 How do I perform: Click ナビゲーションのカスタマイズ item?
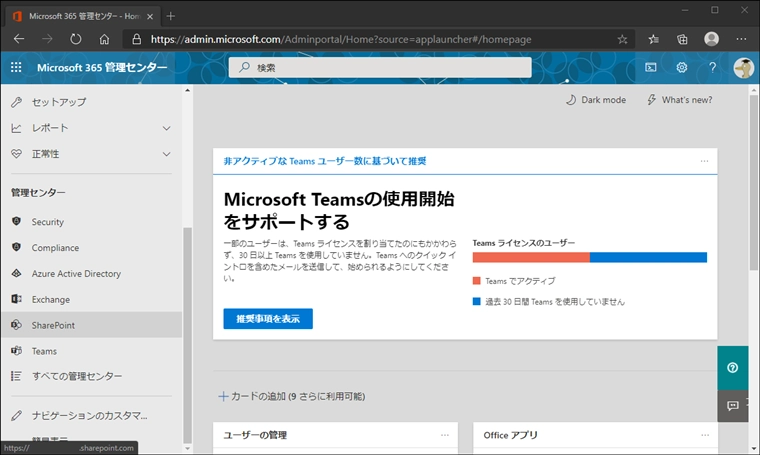[91, 416]
